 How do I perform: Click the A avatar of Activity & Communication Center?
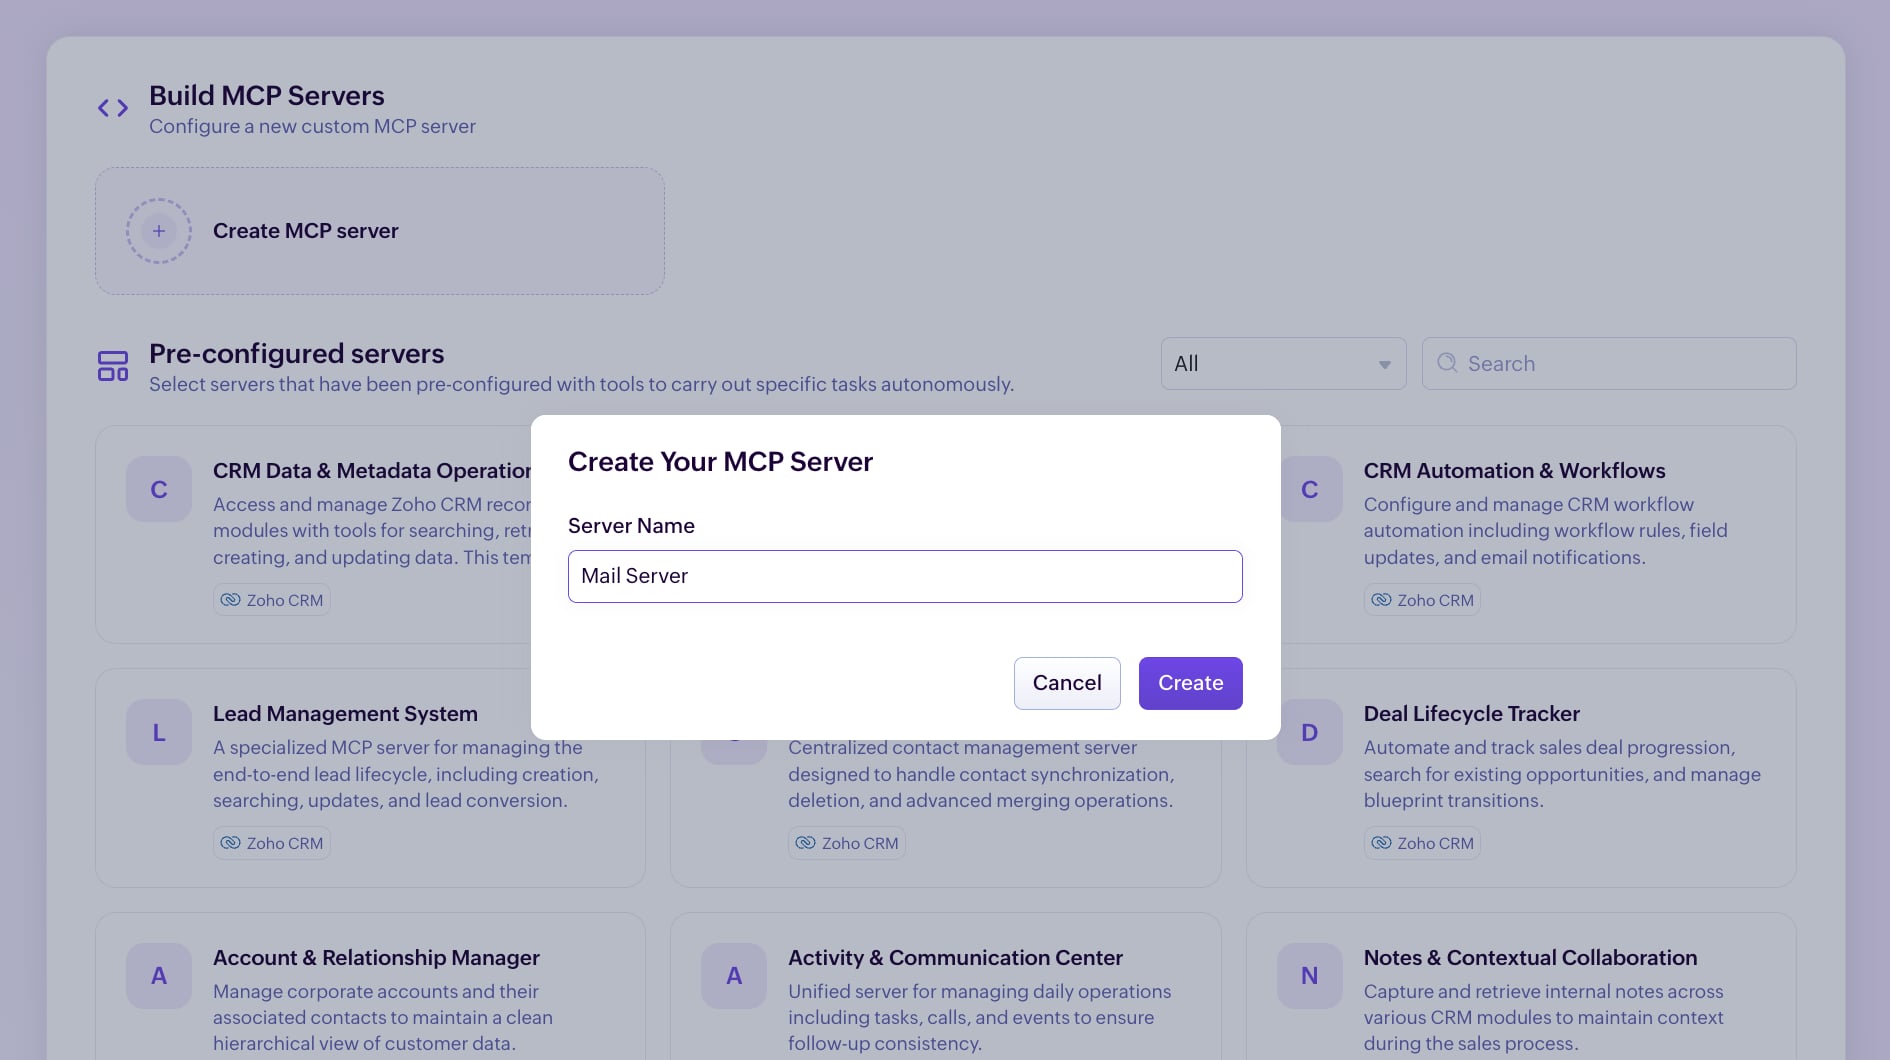click(734, 975)
